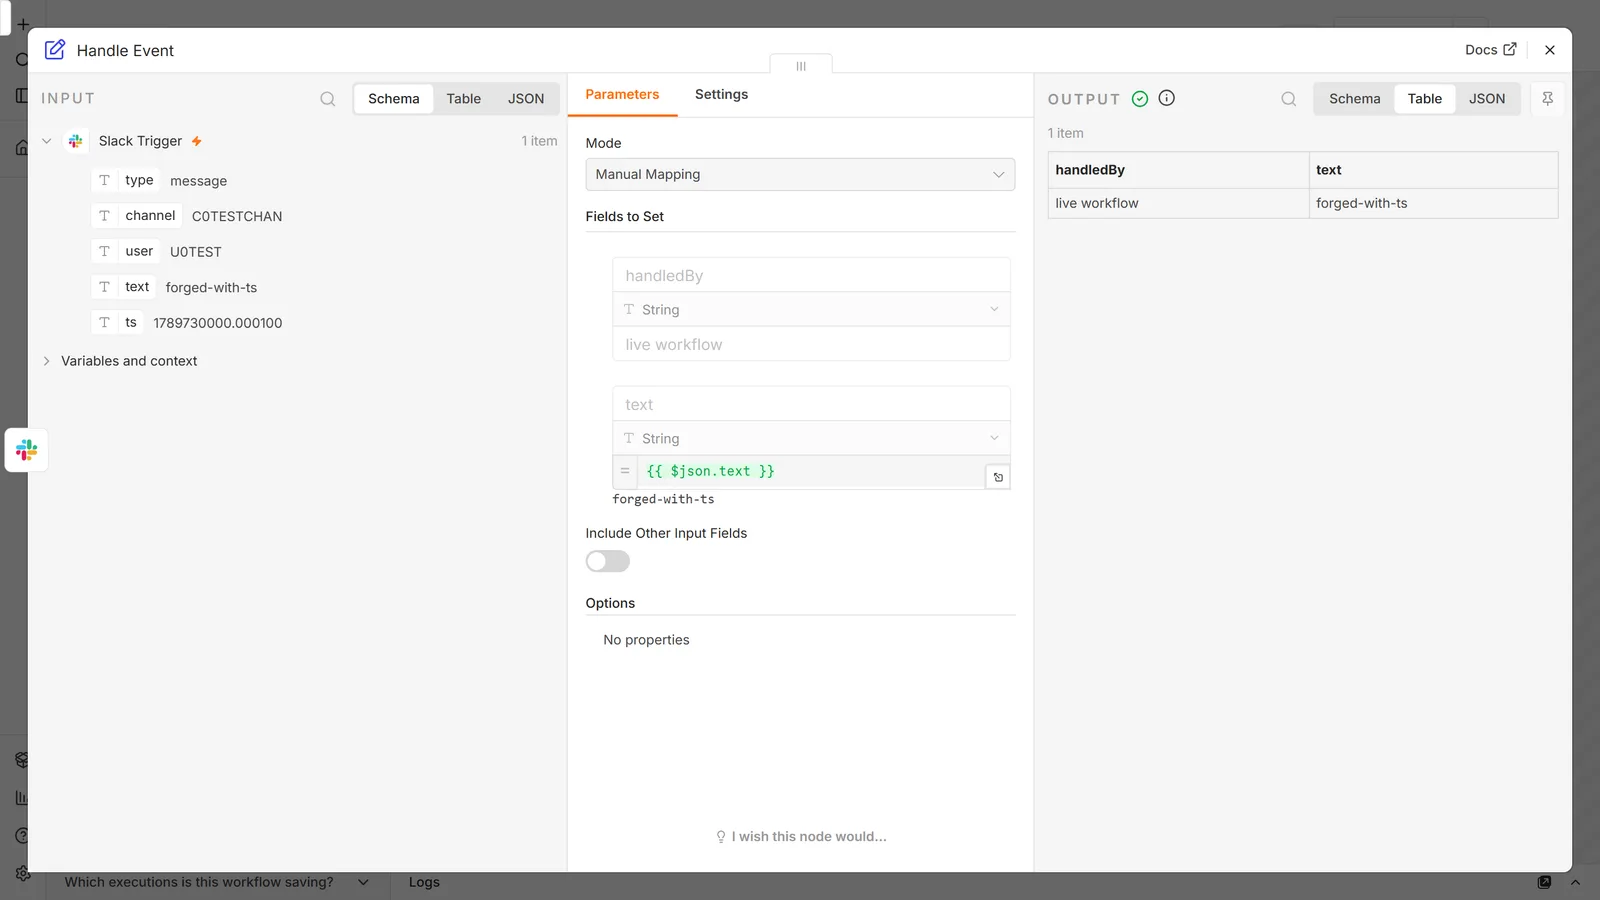Click the {{ $json.text }} expression field
The height and width of the screenshot is (900, 1600).
tap(810, 471)
